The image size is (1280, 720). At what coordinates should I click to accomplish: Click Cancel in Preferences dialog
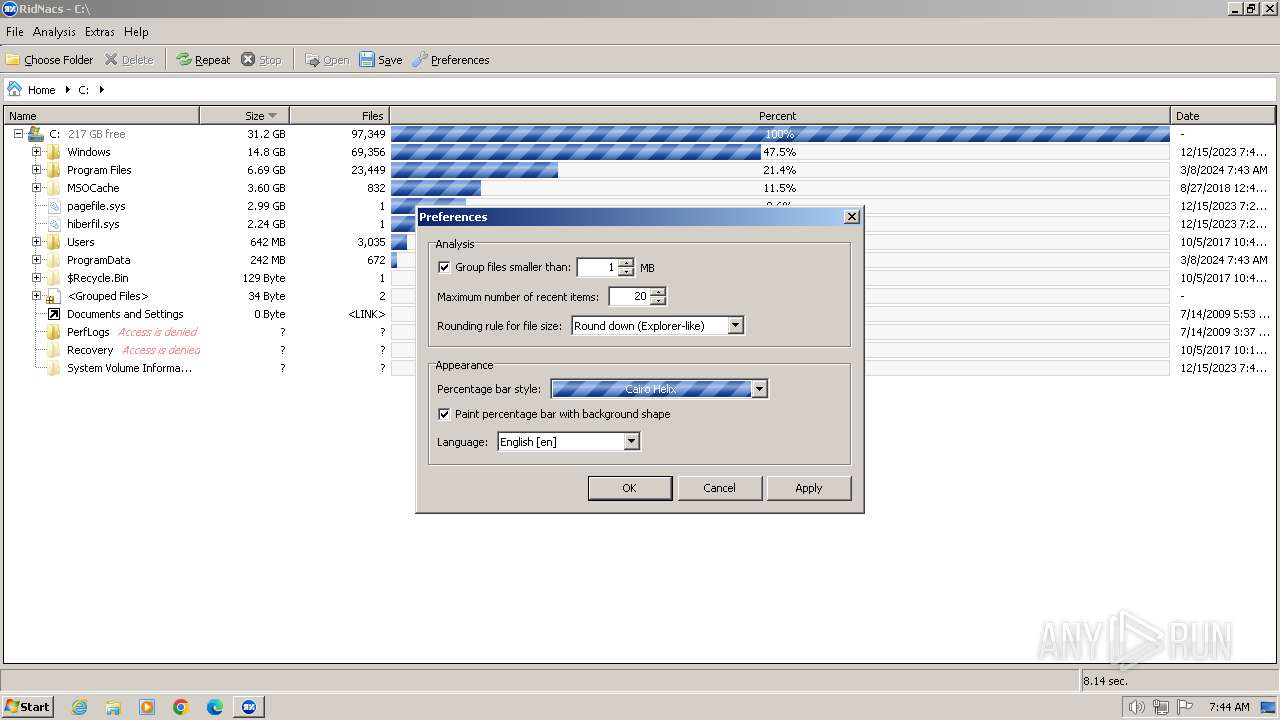click(x=719, y=488)
